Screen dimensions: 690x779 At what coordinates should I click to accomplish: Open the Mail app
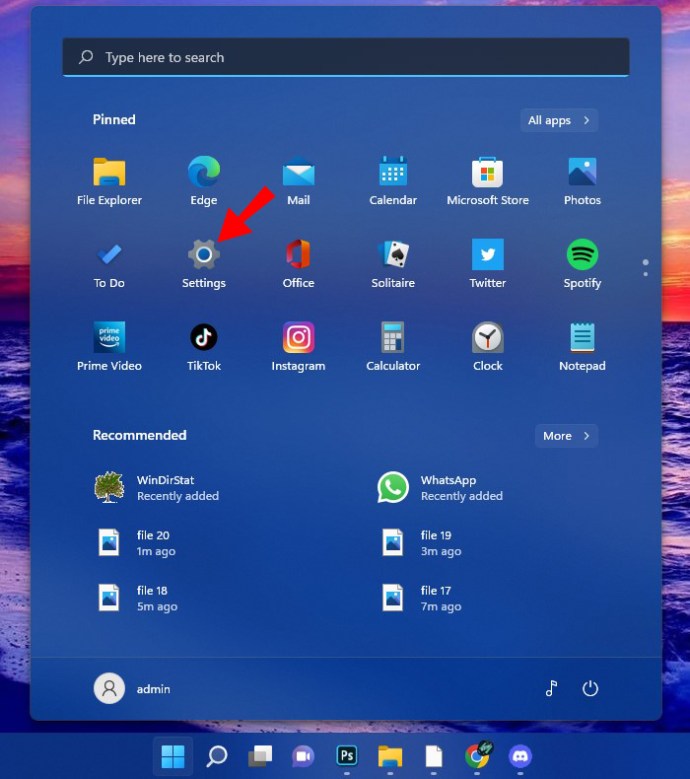click(x=298, y=181)
